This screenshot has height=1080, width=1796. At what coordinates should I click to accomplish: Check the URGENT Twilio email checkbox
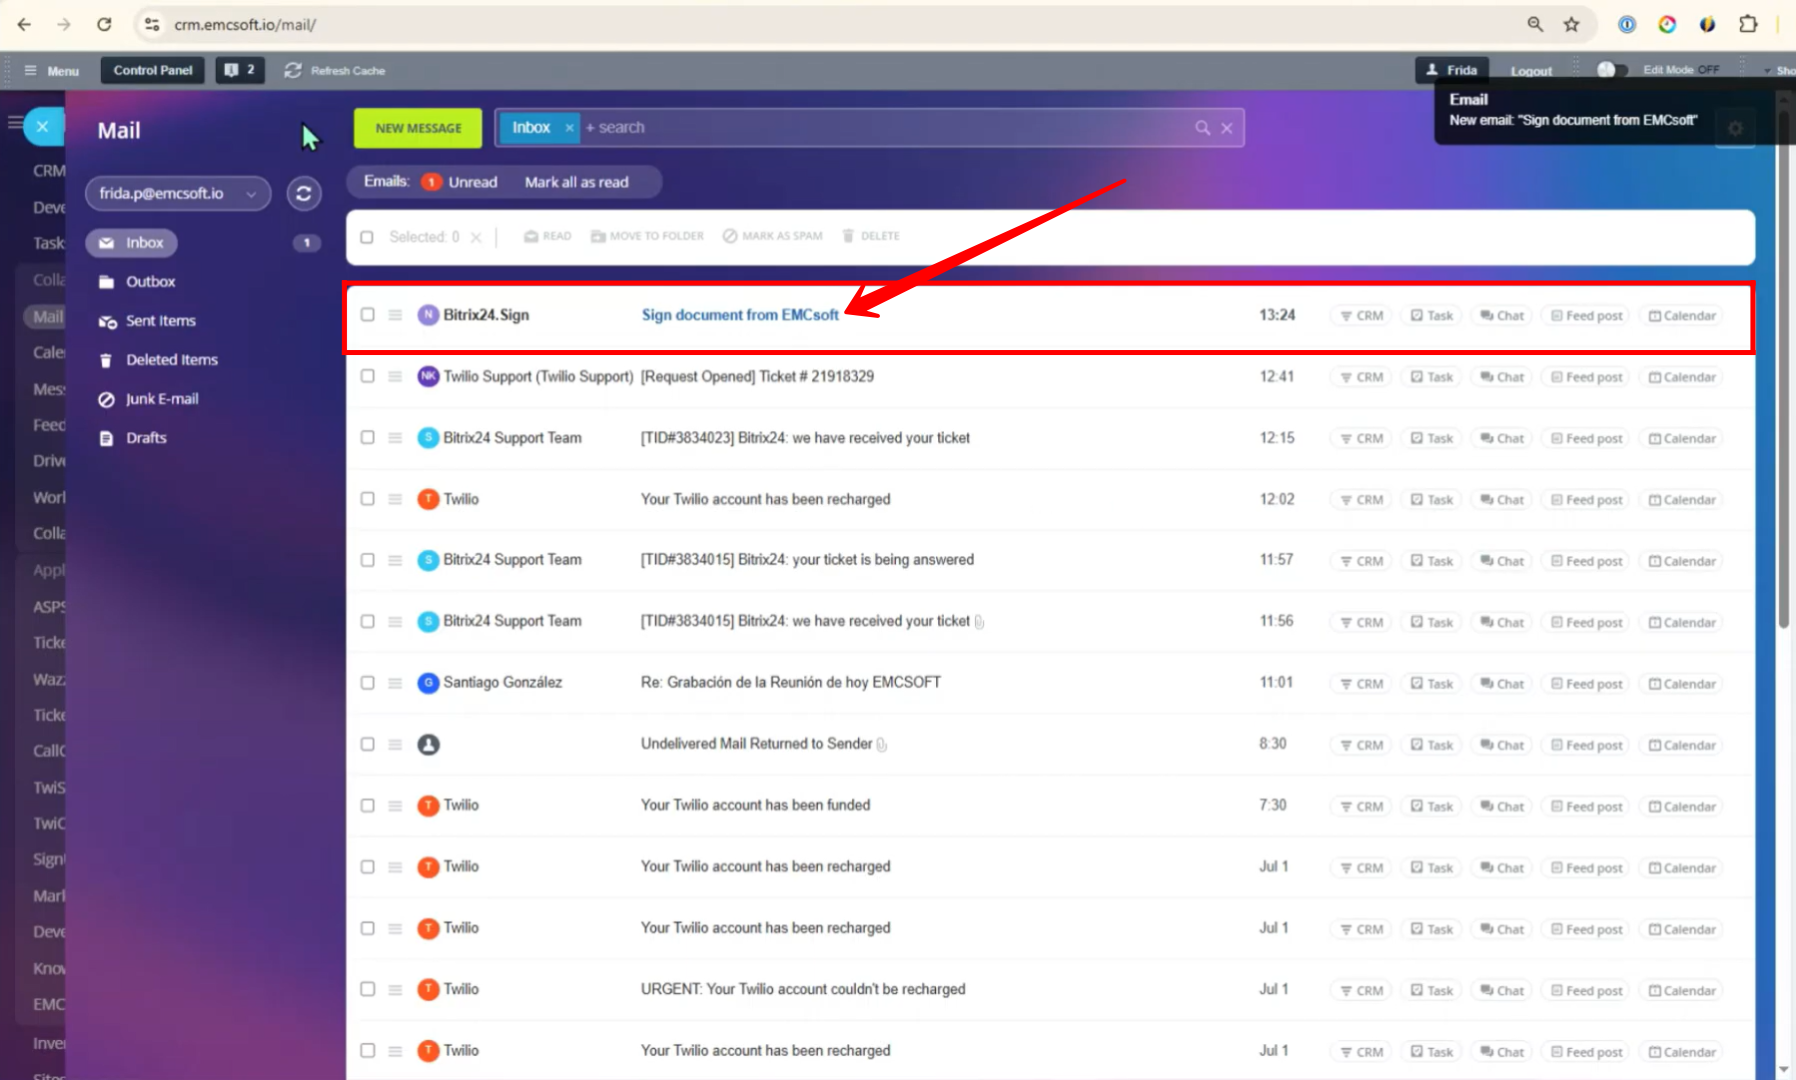click(x=367, y=989)
